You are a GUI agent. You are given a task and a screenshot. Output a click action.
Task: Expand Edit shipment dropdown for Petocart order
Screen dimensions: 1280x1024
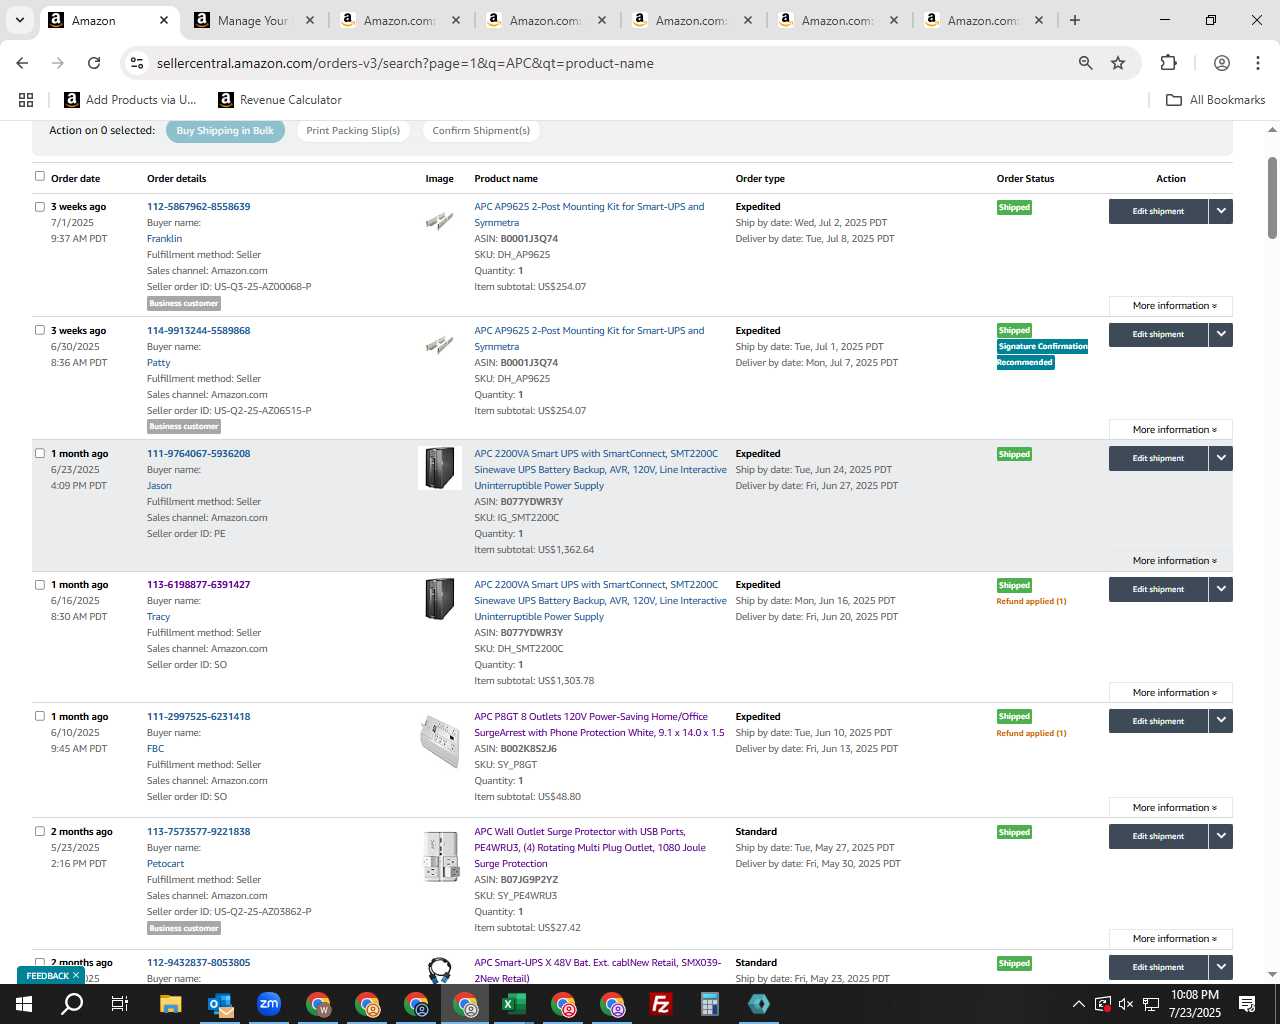[x=1221, y=836]
